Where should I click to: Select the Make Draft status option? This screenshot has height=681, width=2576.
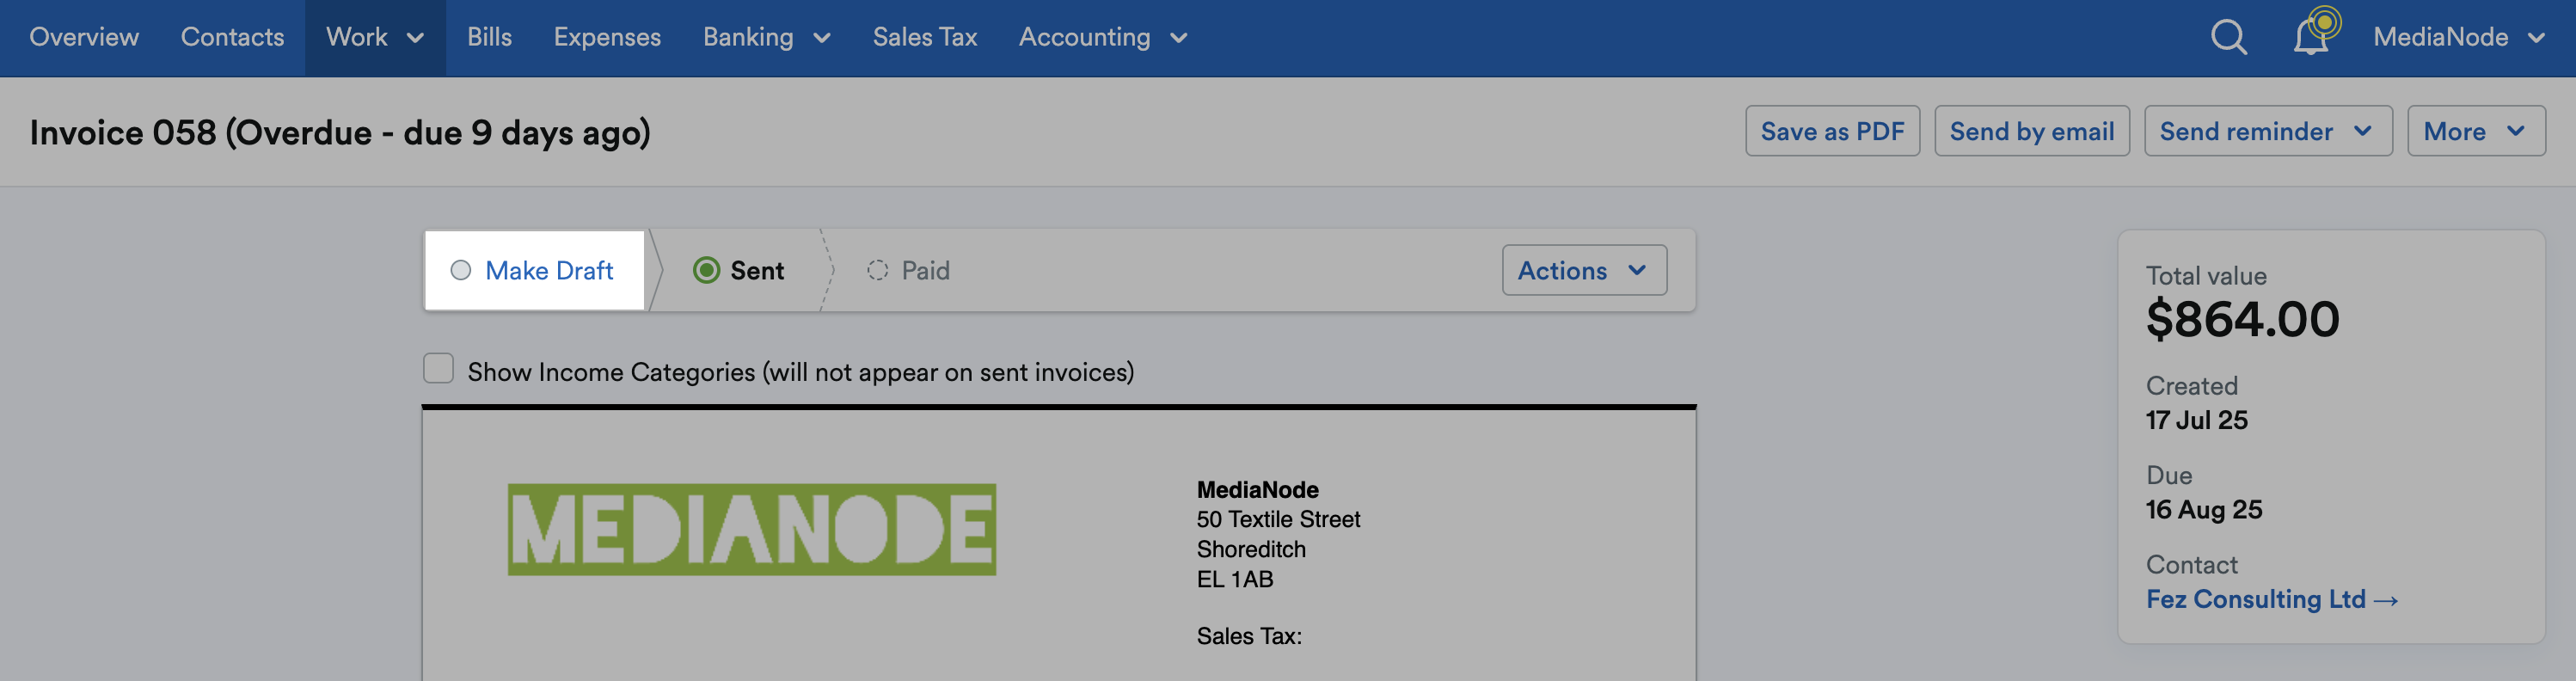(x=549, y=270)
